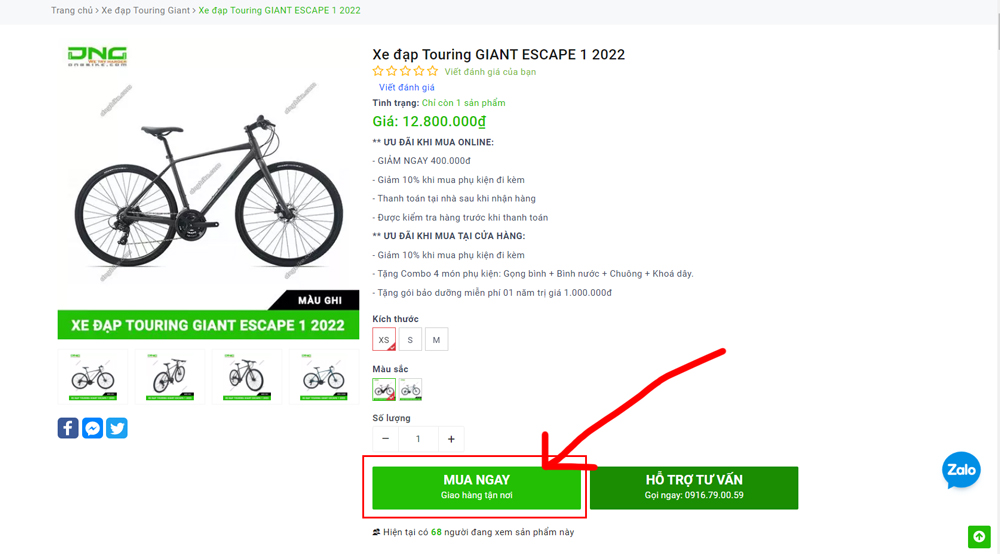Viewport: 1000px width, 554px height.
Task: Click MUA NGAY buy button
Action: (x=477, y=487)
